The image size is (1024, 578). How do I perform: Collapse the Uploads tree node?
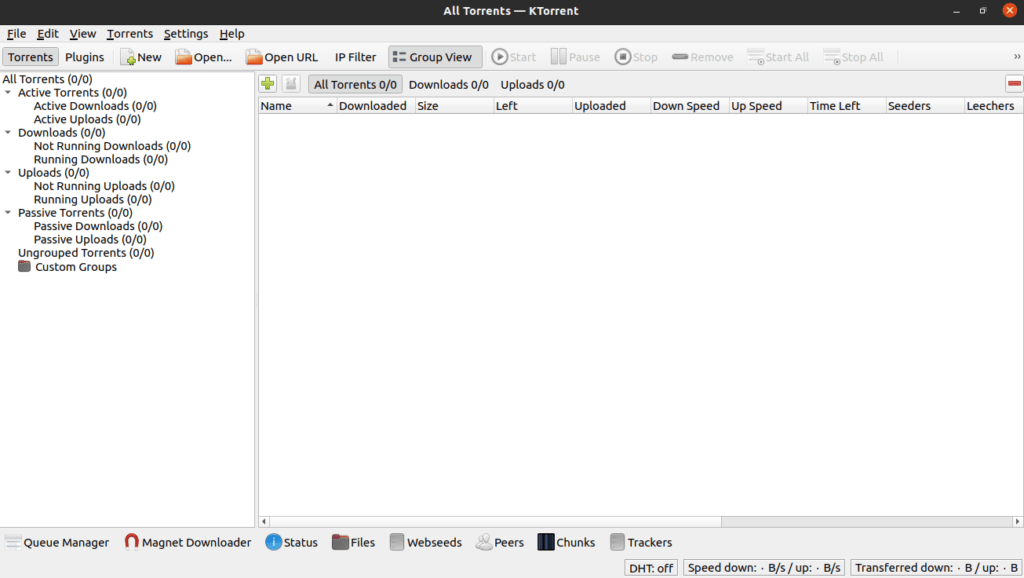(8, 172)
